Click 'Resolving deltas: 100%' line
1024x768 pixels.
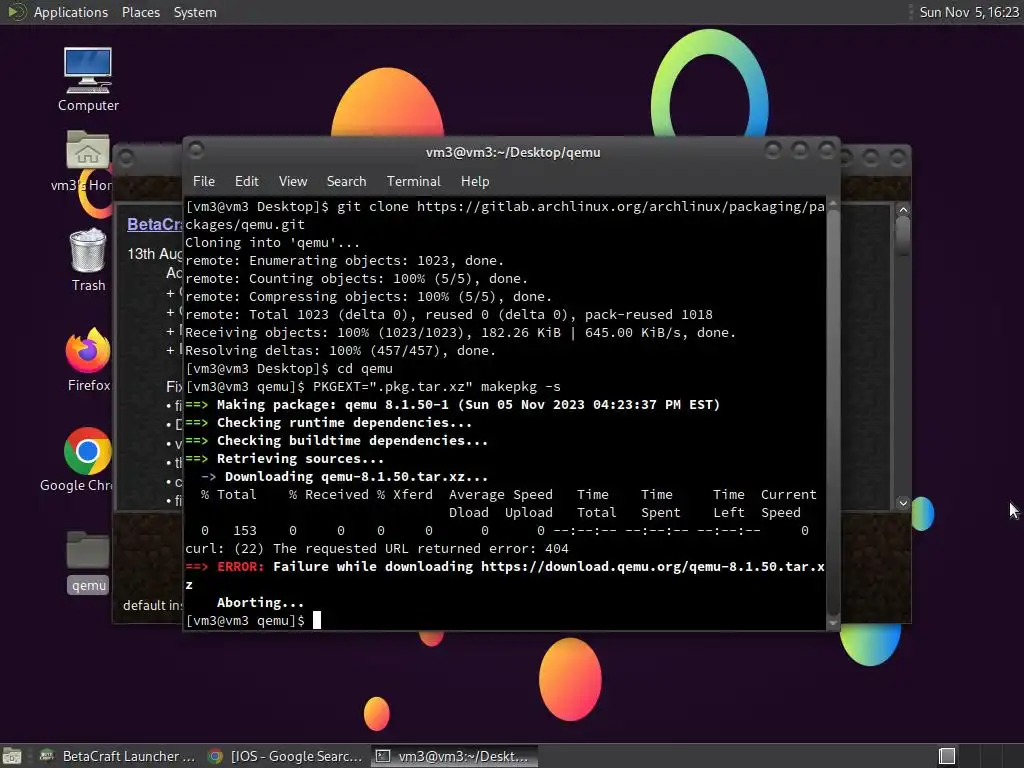coord(340,351)
